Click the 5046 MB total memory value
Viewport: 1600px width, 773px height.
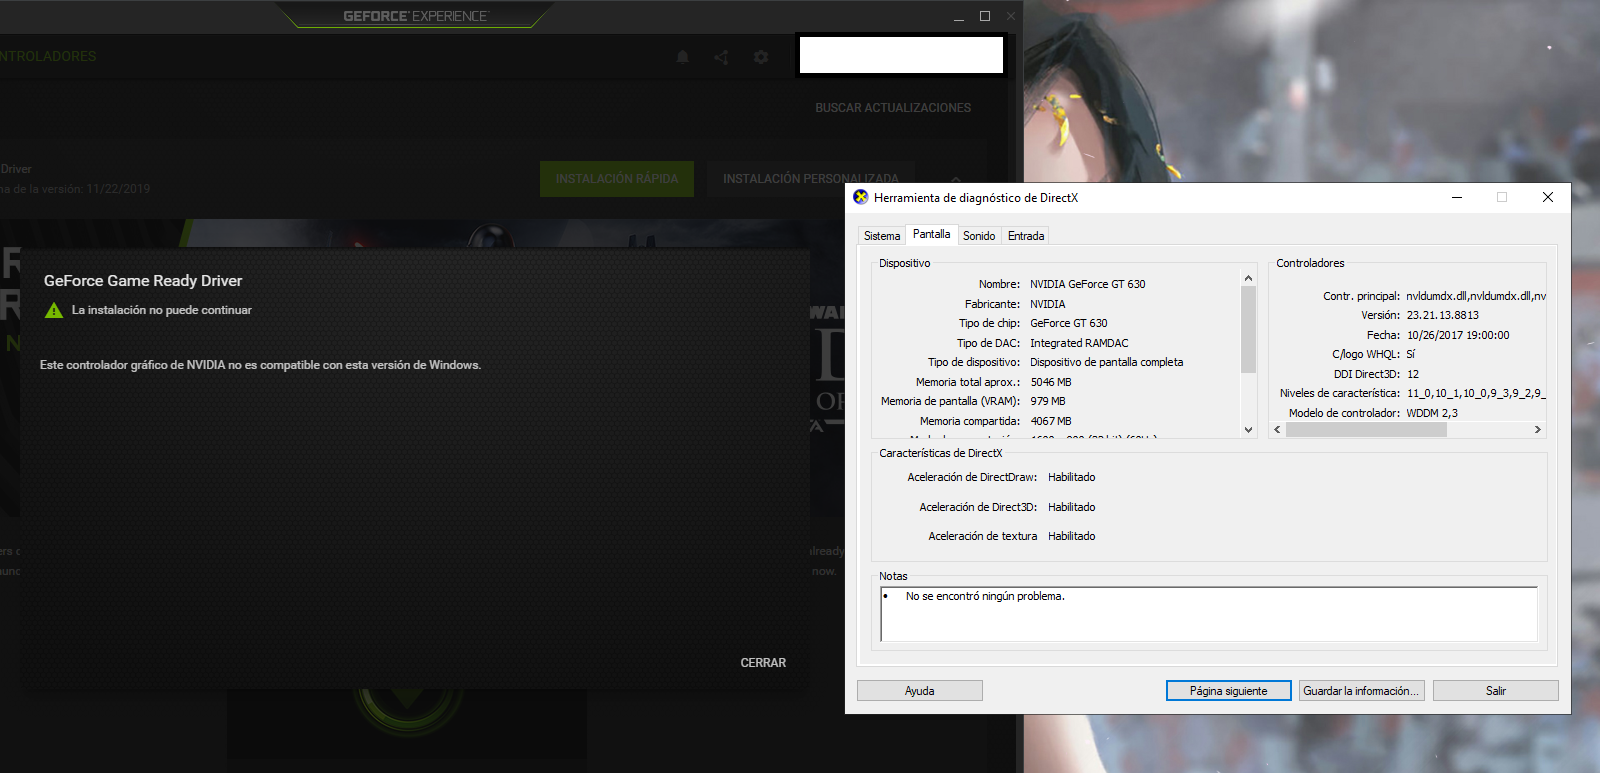1051,382
